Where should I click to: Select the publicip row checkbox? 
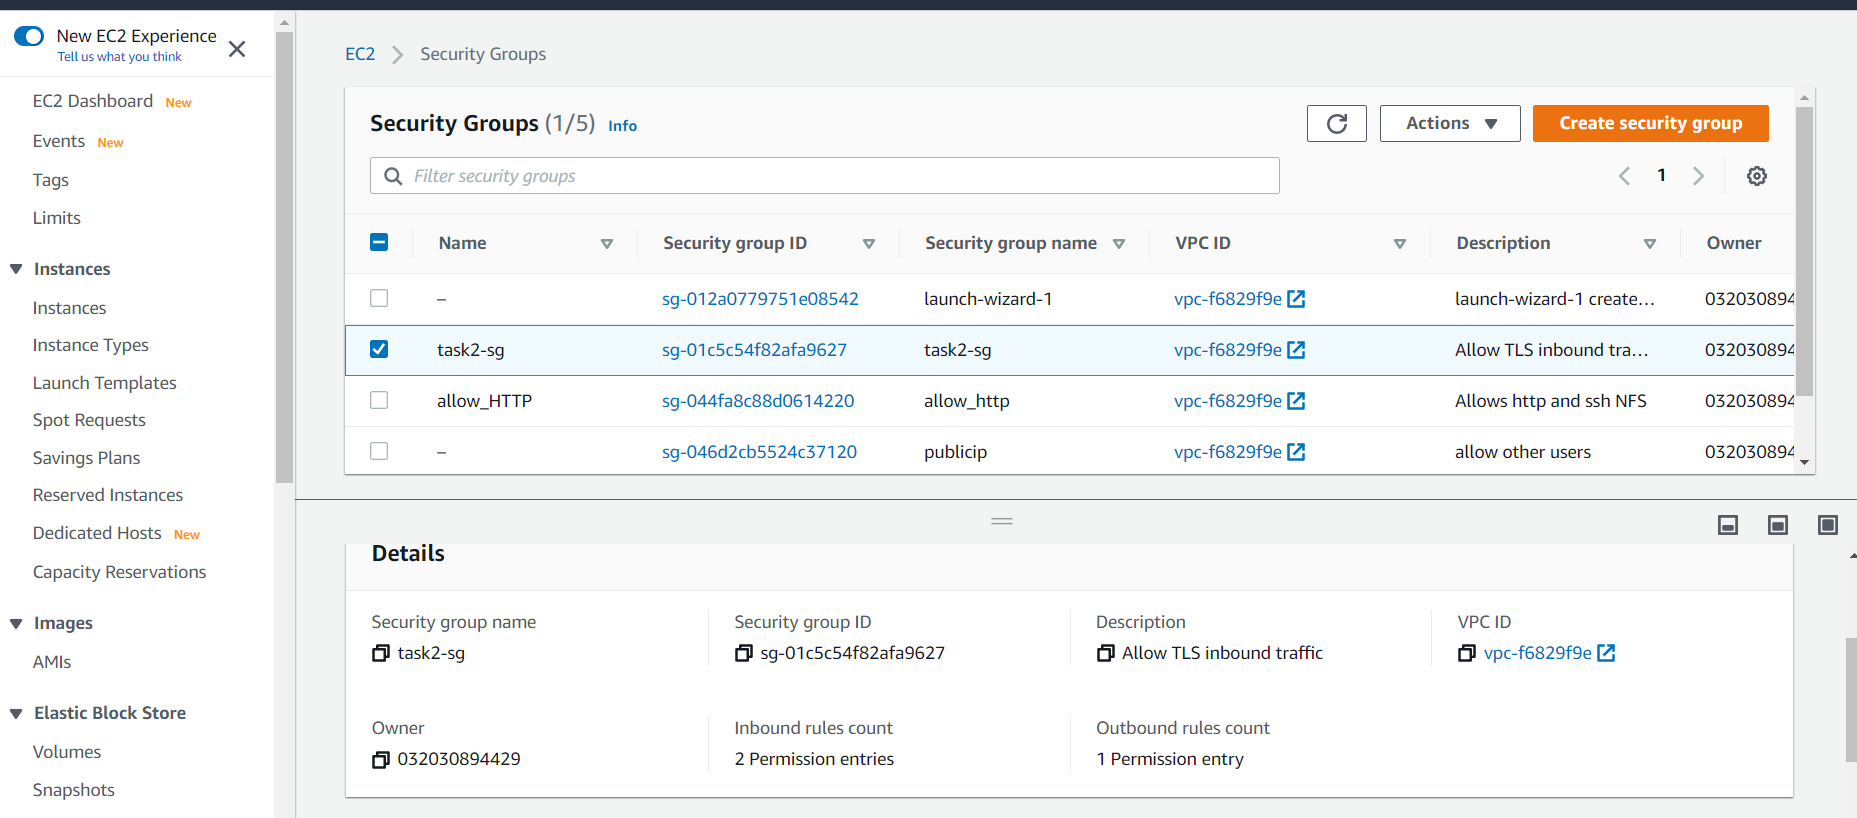click(x=379, y=451)
